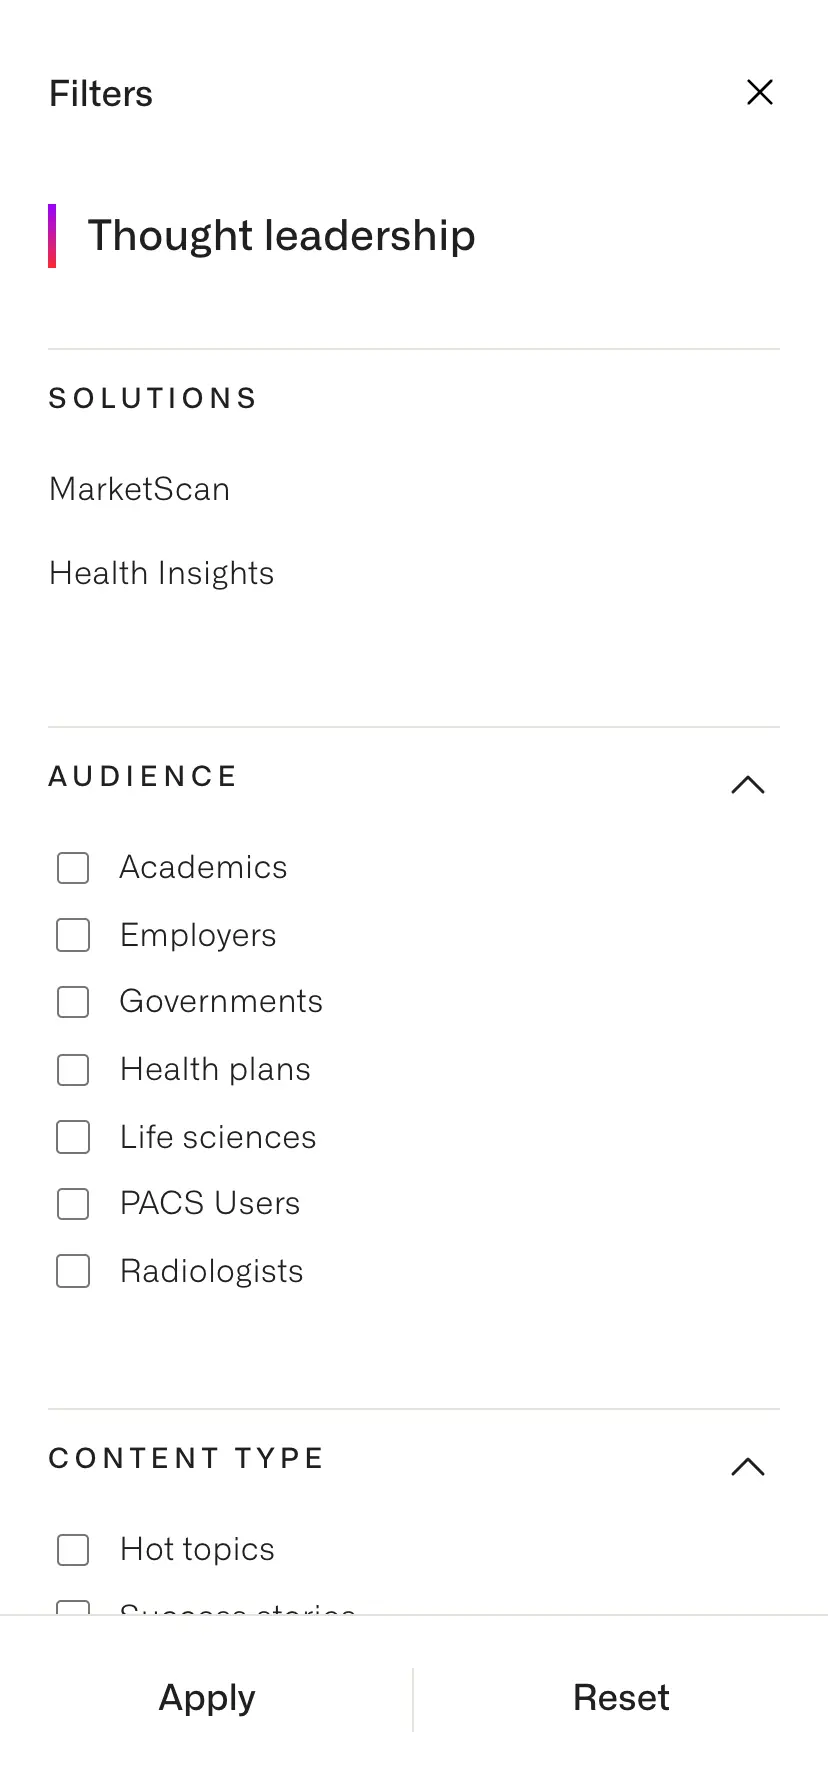828x1792 pixels.
Task: Select the Health plans option
Action: pos(73,1070)
